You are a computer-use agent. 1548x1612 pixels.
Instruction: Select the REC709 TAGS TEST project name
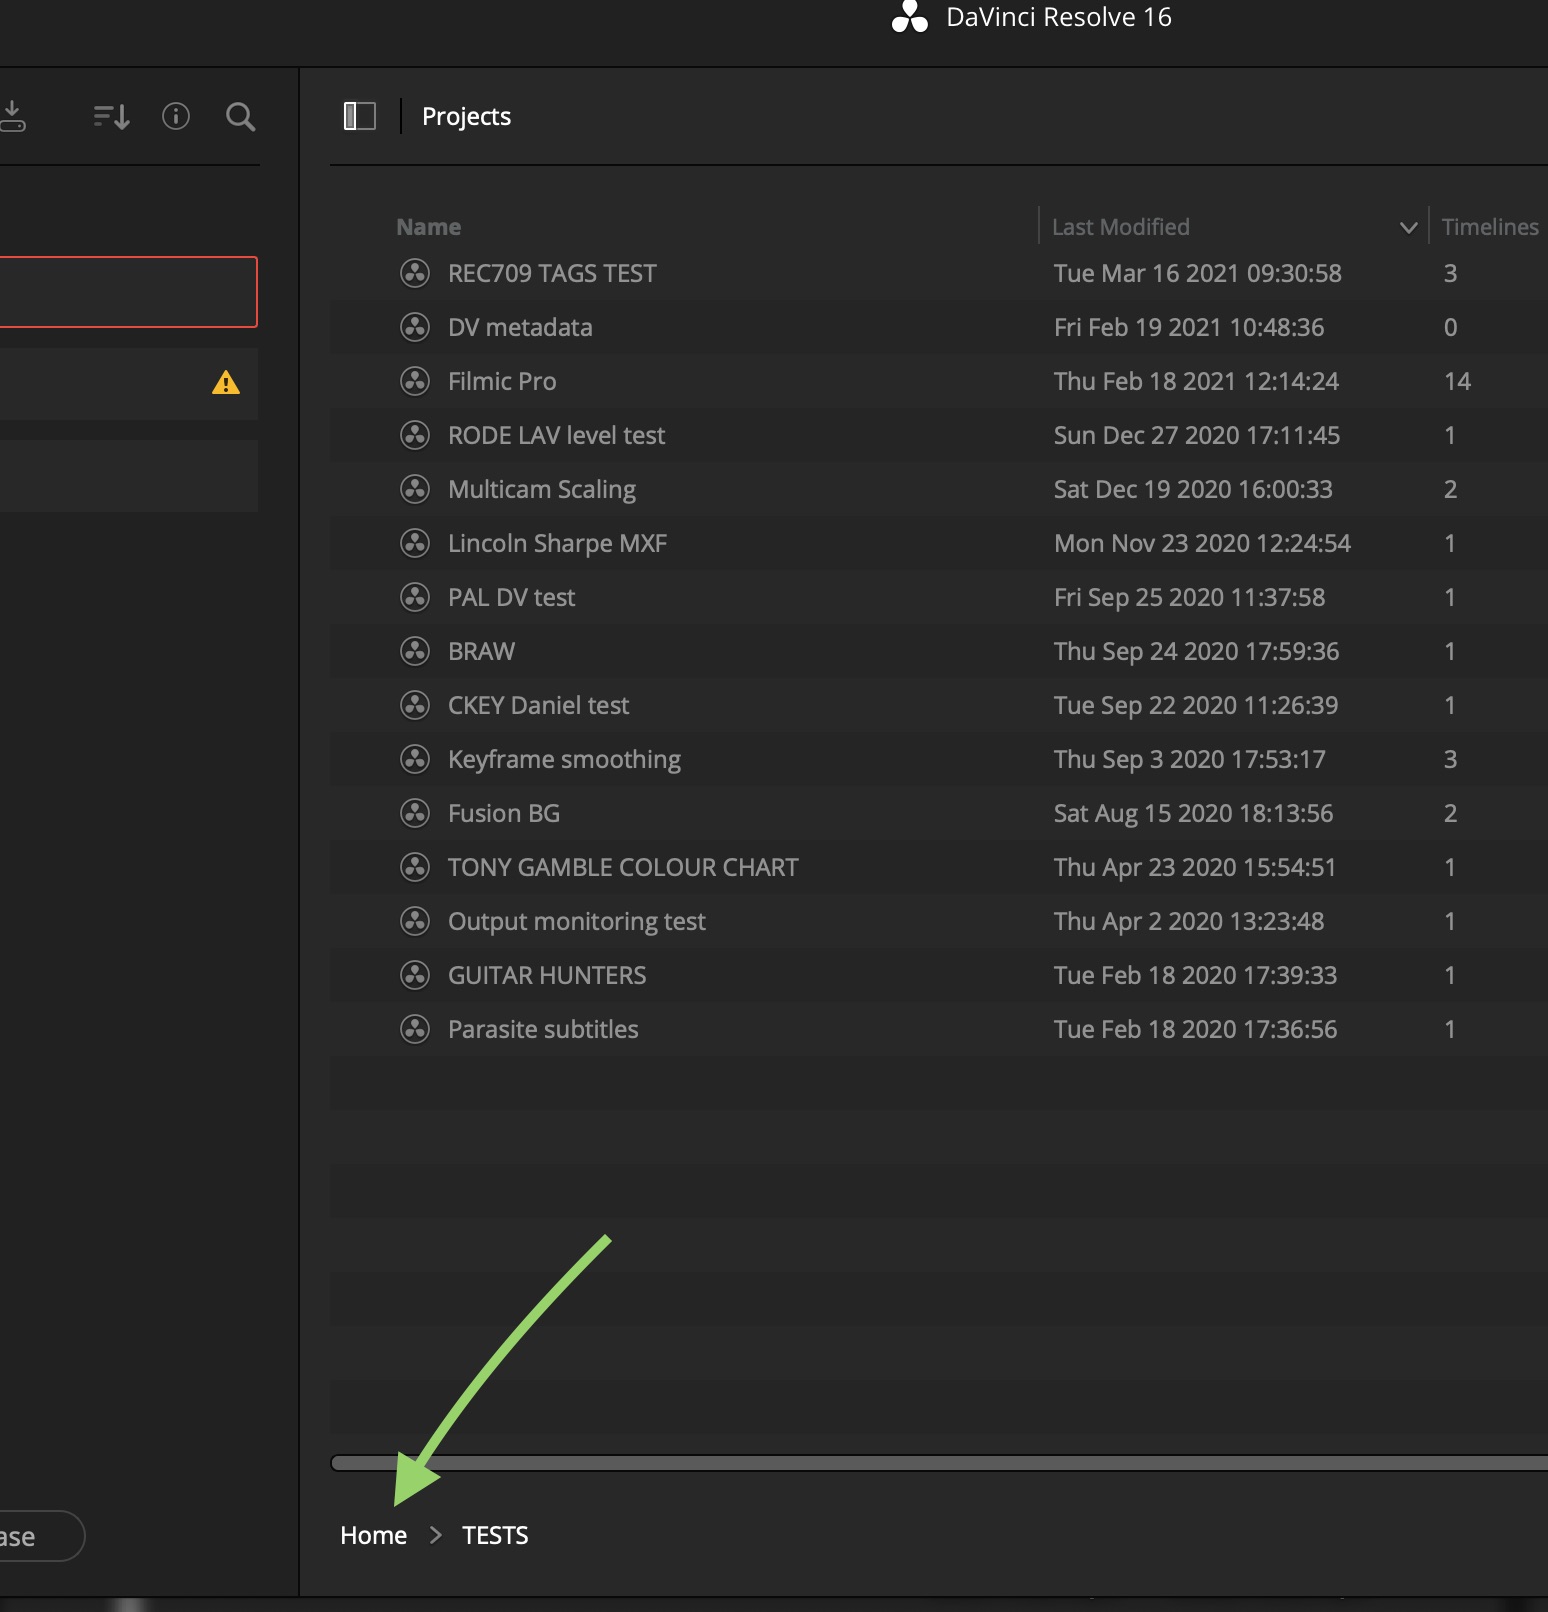(552, 273)
